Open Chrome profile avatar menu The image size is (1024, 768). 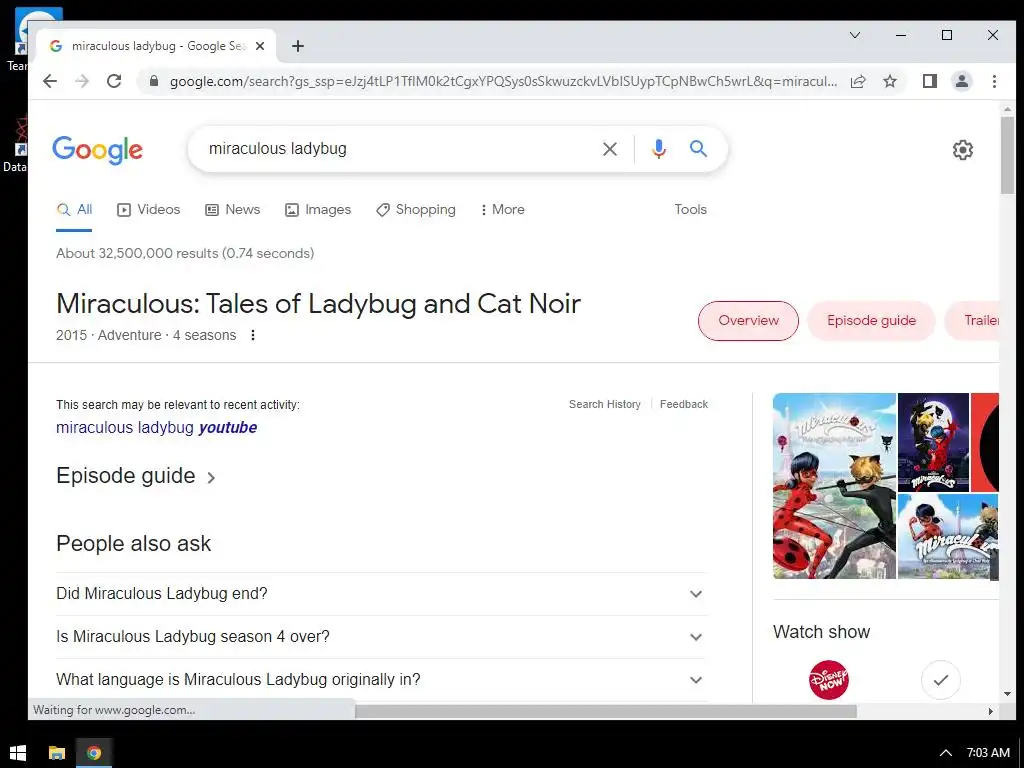pyautogui.click(x=961, y=81)
